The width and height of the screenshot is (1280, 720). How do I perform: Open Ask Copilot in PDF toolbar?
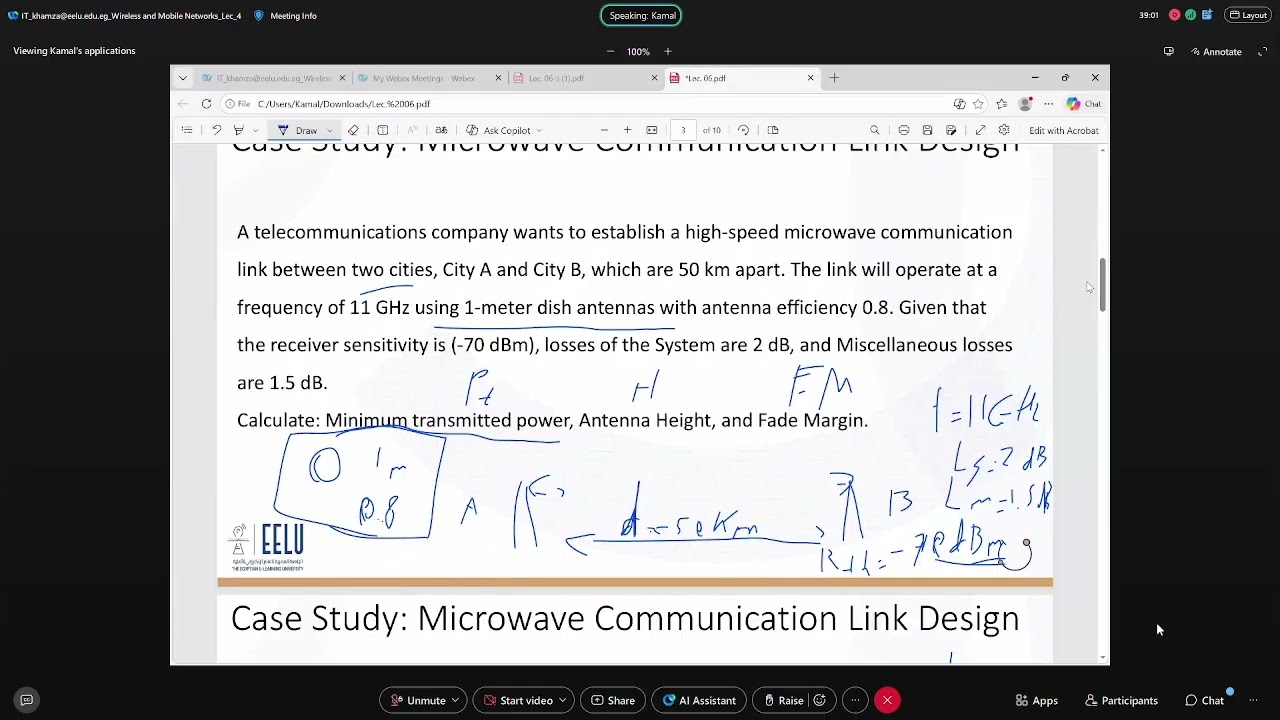tap(499, 130)
